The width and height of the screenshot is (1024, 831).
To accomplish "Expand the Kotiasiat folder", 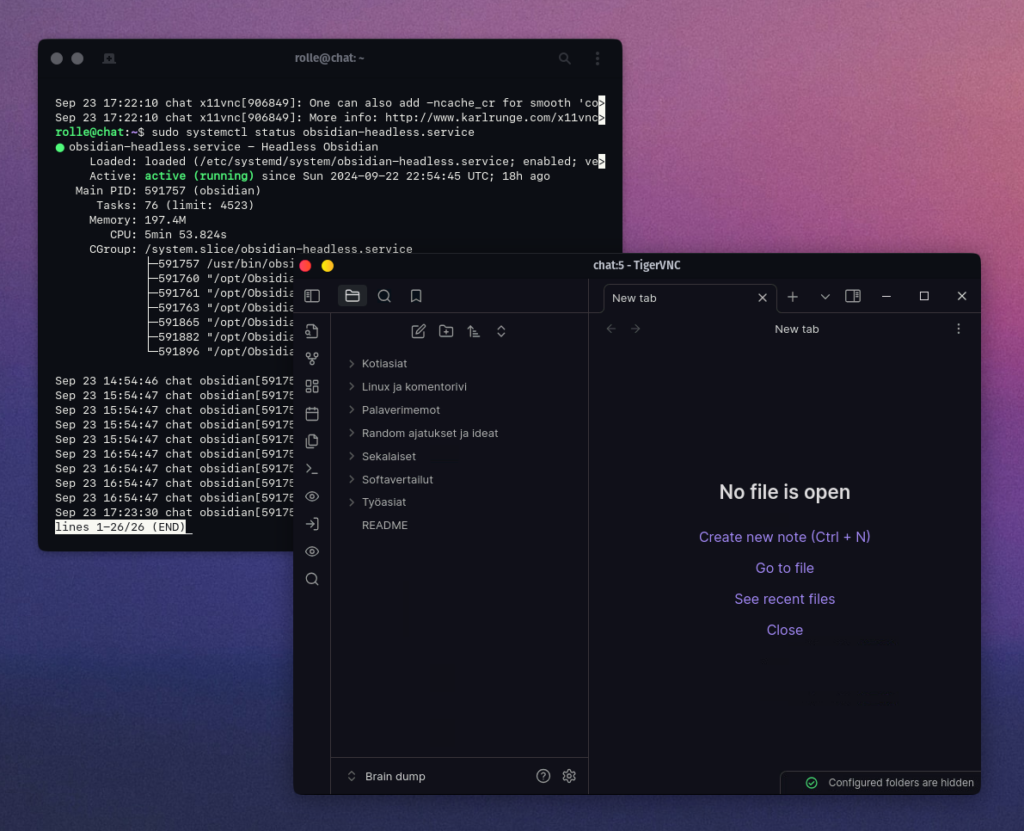I will 384,363.
